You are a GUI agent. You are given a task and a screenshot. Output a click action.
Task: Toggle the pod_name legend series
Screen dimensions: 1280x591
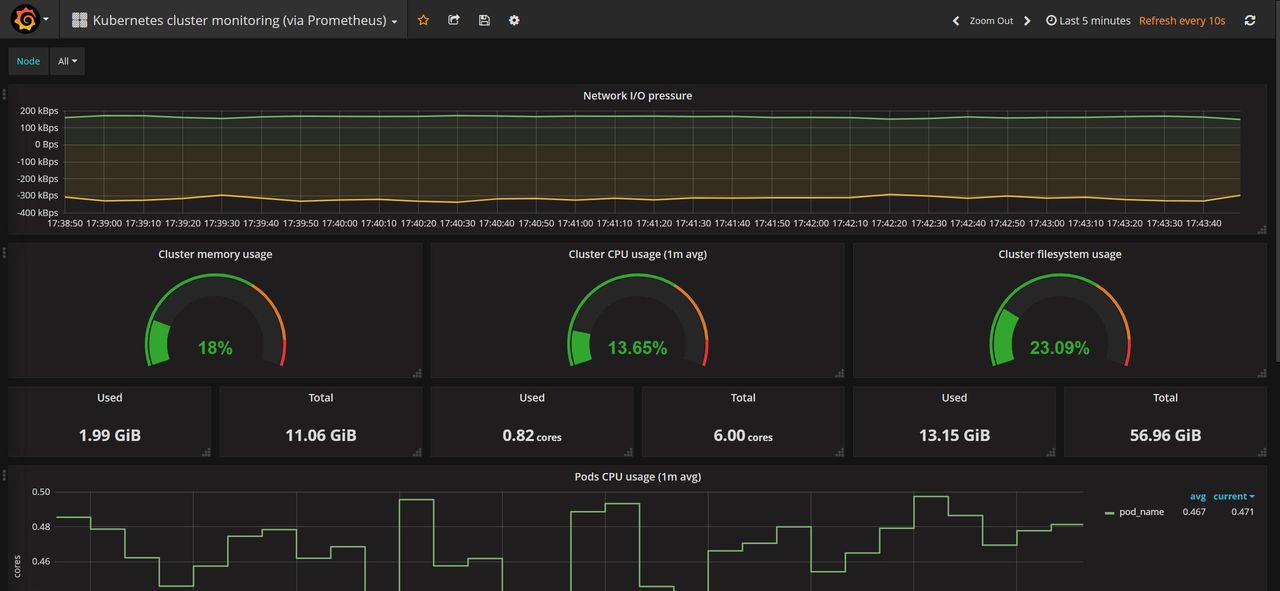pos(1140,512)
